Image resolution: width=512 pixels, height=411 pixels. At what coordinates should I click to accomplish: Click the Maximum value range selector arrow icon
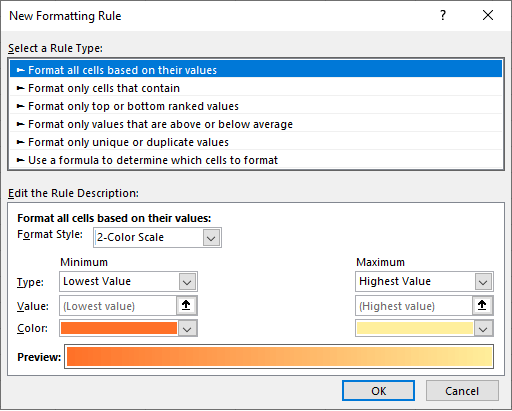pos(482,305)
